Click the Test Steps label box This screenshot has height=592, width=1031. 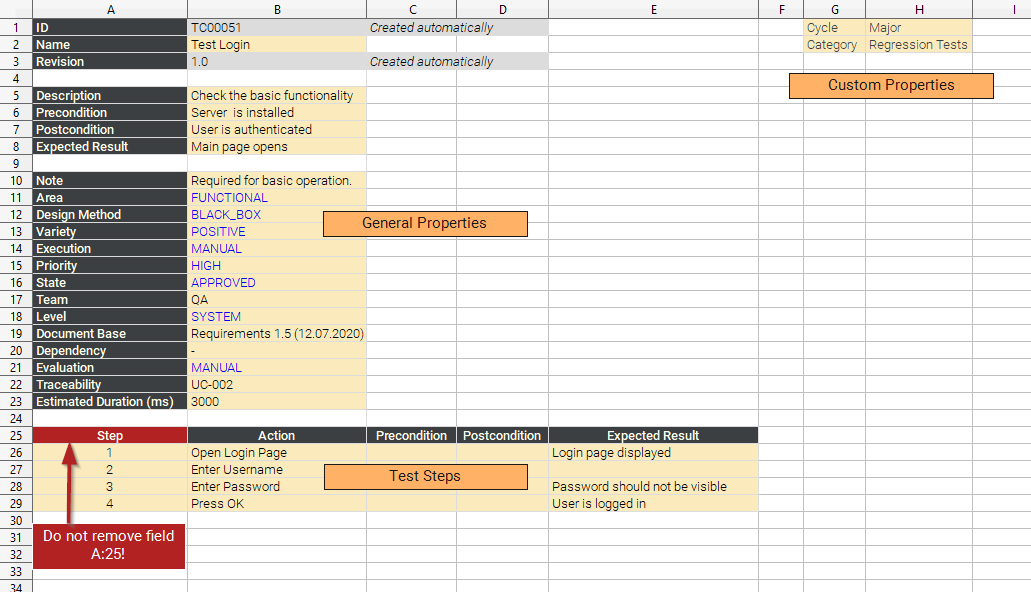point(425,476)
